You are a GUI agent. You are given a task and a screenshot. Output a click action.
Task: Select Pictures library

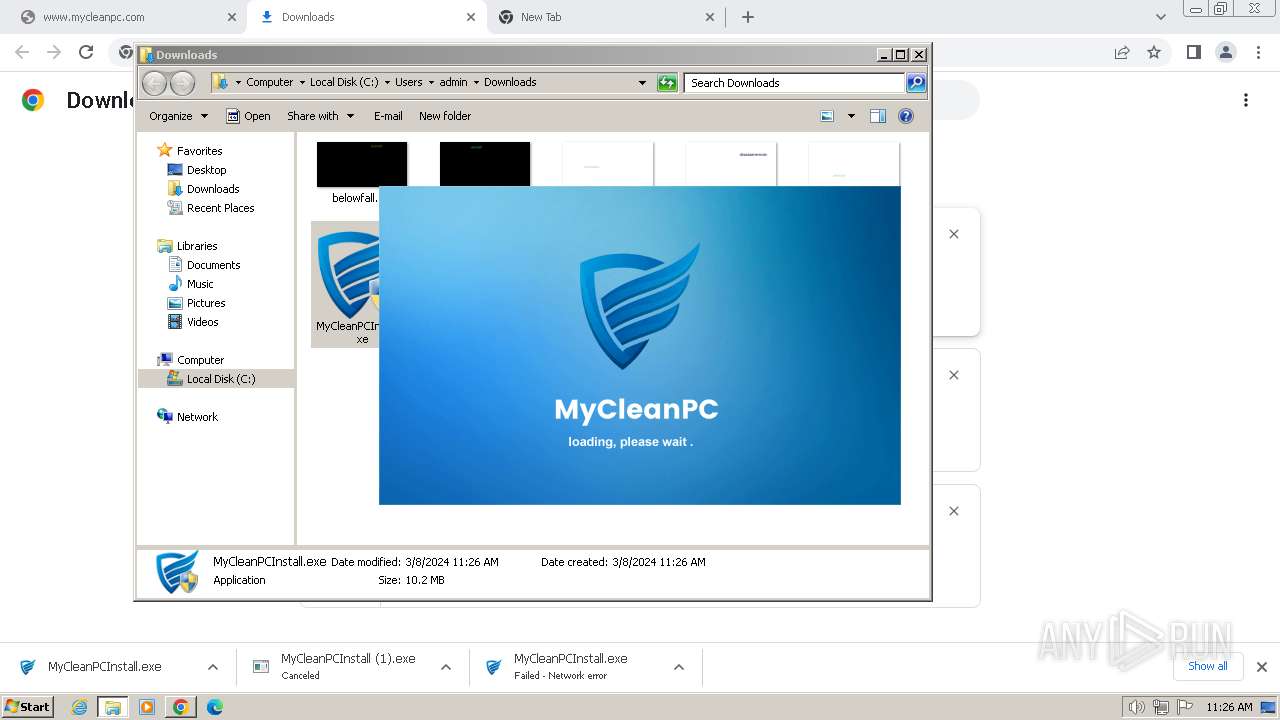206,303
